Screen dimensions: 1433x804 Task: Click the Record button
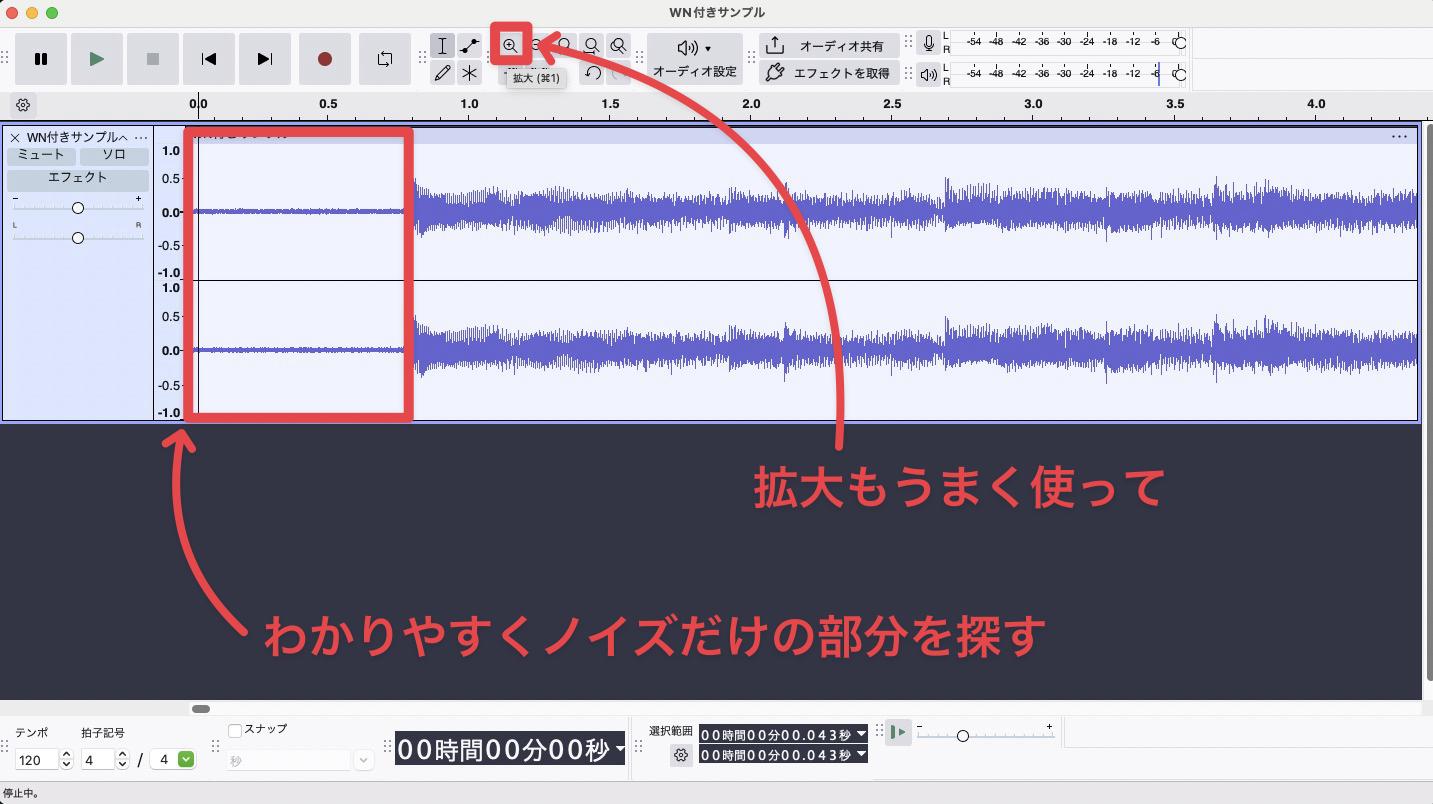coord(325,59)
